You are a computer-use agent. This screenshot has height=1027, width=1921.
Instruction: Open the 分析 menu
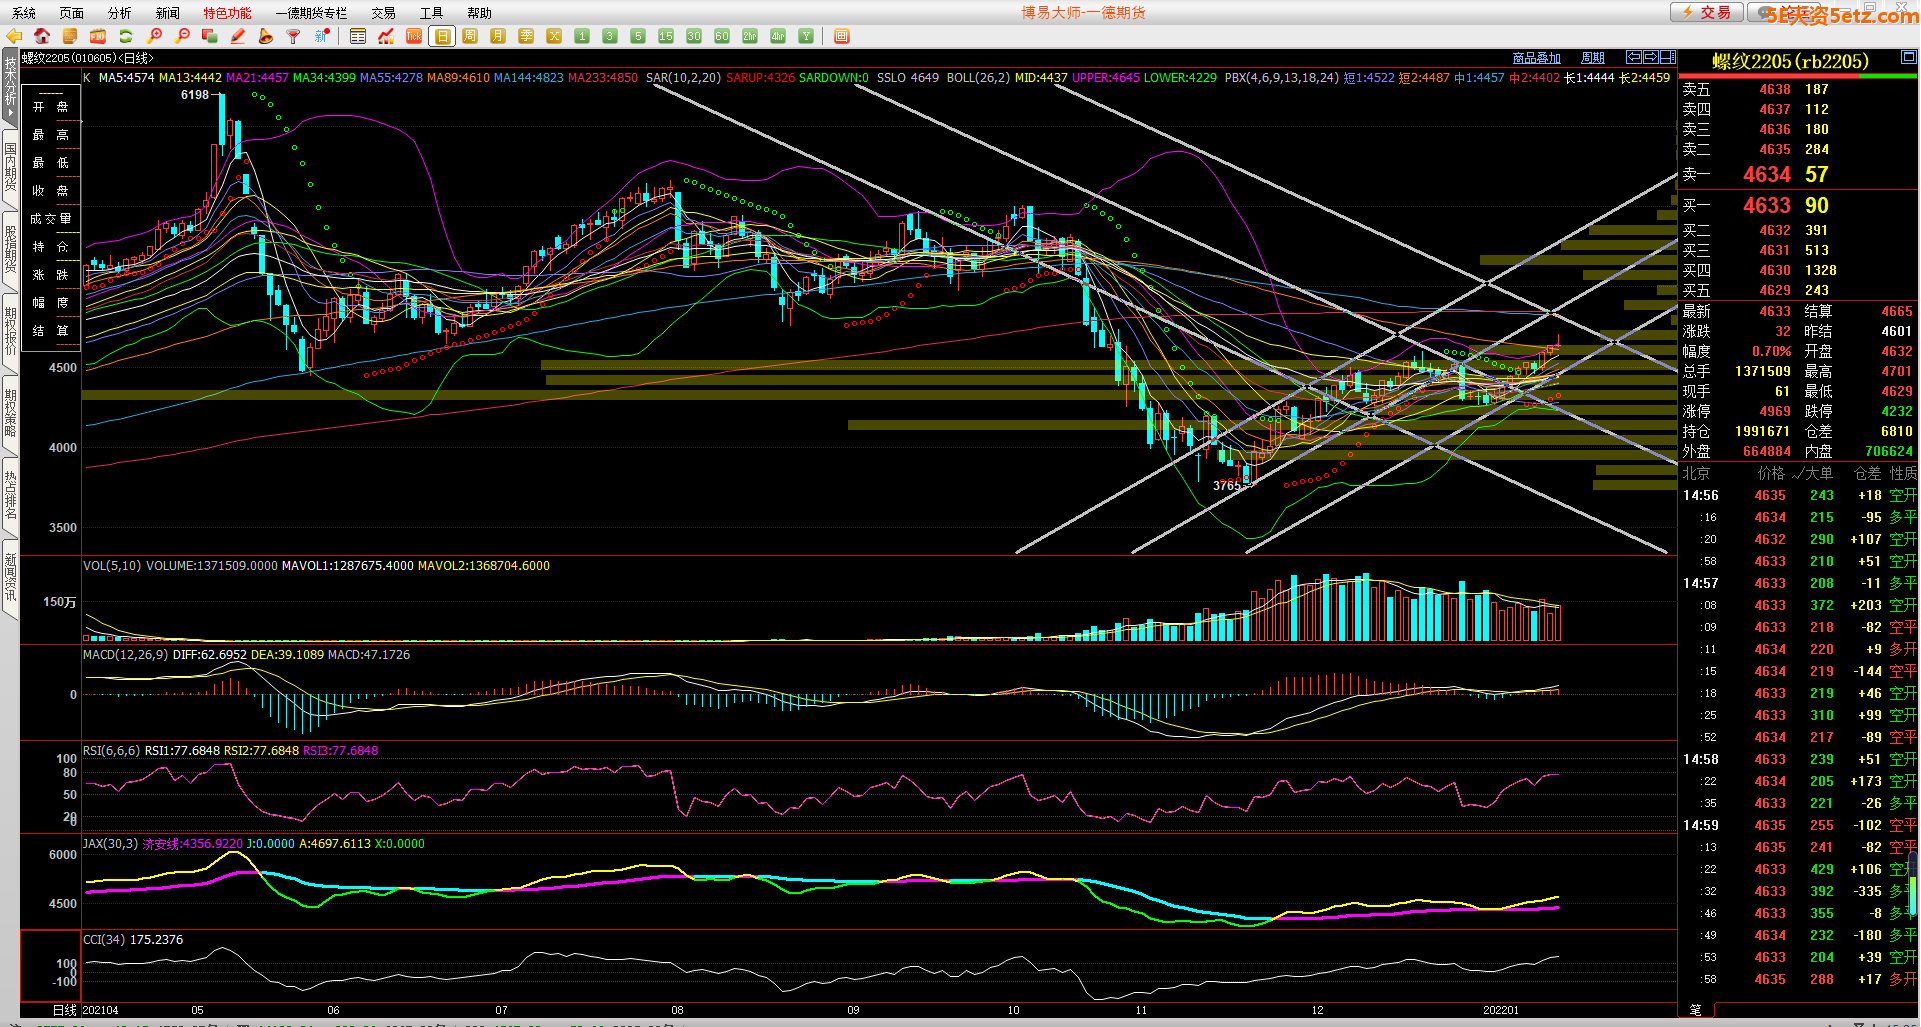pyautogui.click(x=119, y=13)
